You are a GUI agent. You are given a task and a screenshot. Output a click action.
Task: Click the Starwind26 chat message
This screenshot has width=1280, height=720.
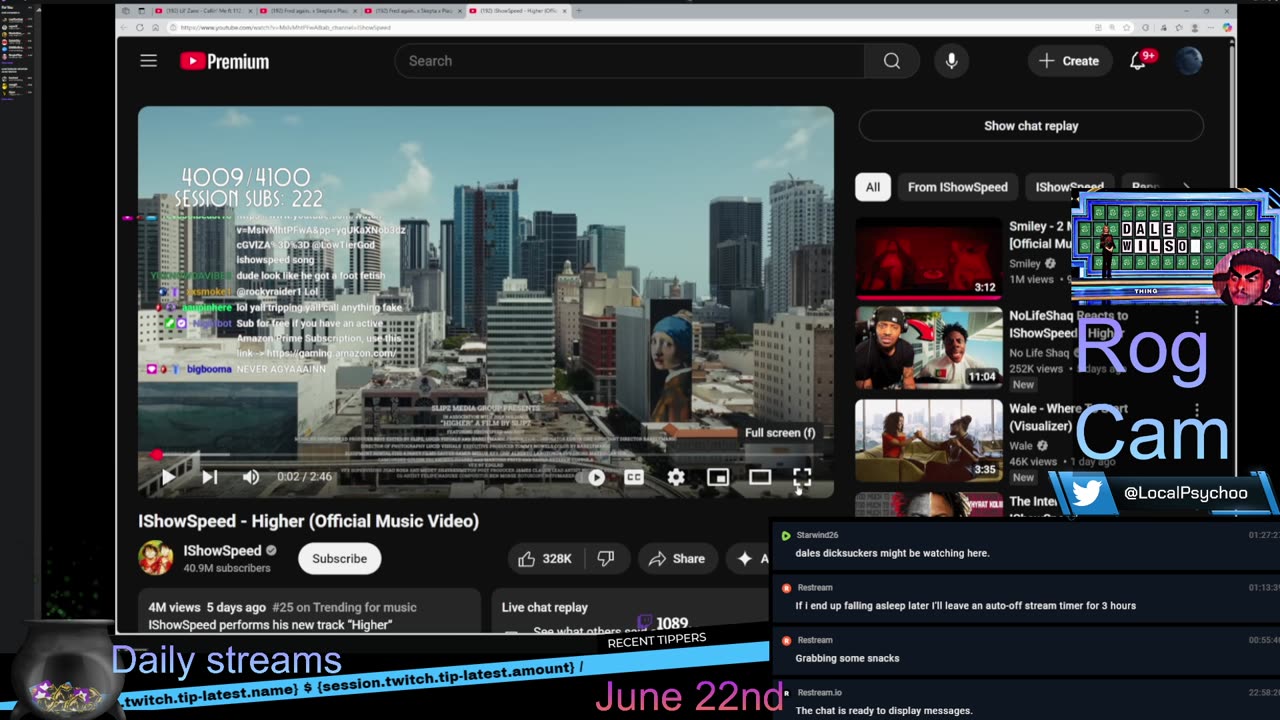(892, 553)
